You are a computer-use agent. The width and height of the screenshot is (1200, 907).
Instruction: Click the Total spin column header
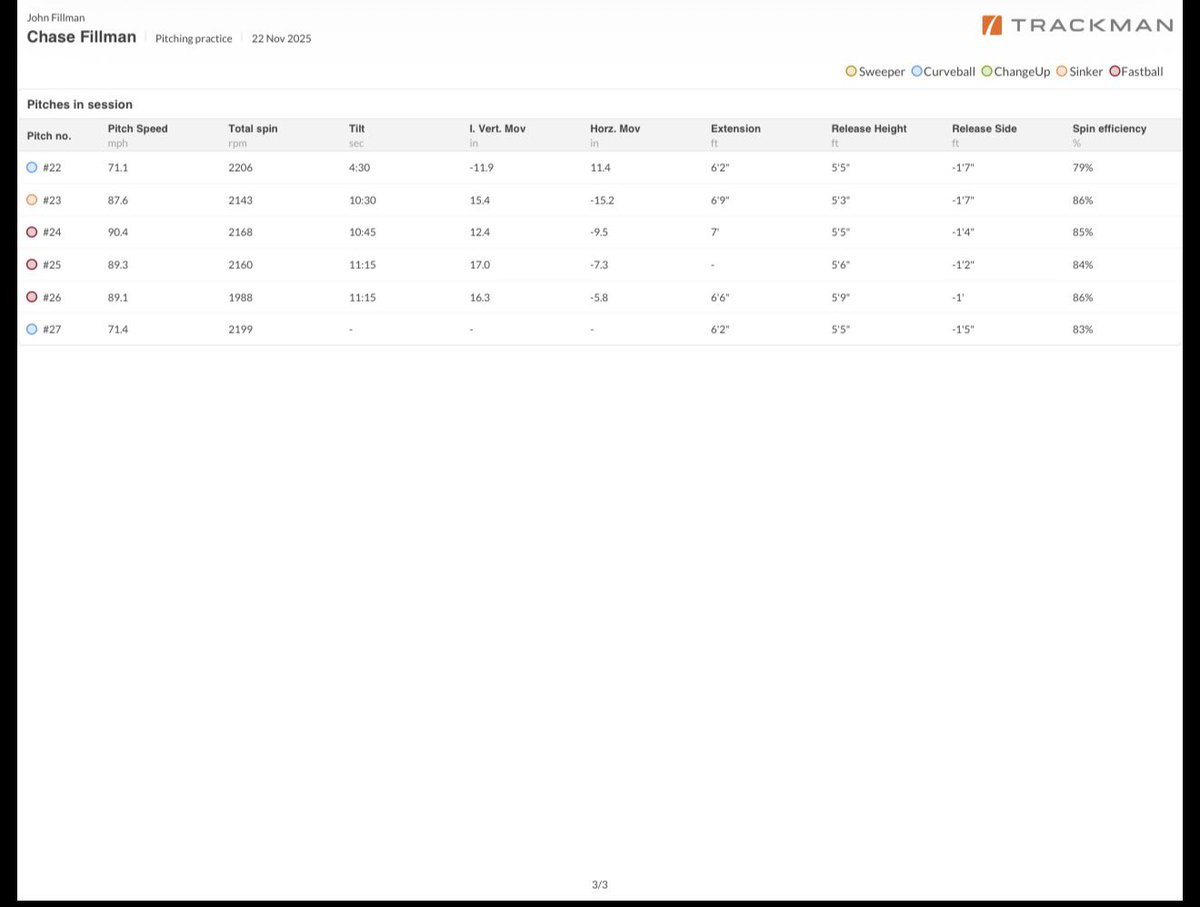(x=253, y=129)
